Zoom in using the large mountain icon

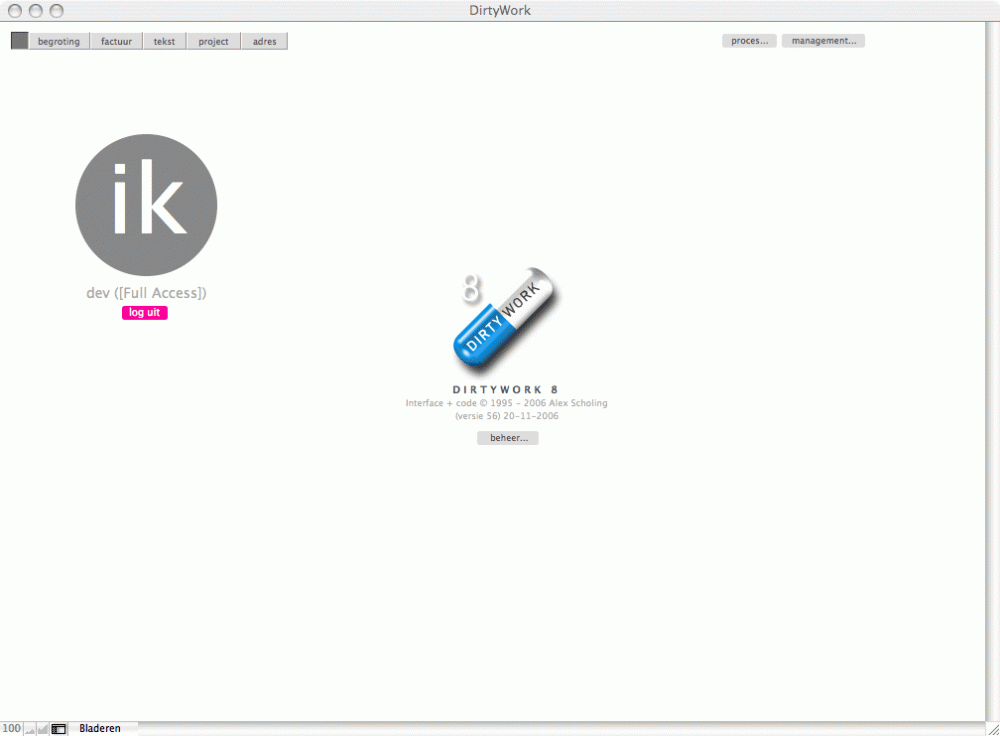pyautogui.click(x=43, y=729)
